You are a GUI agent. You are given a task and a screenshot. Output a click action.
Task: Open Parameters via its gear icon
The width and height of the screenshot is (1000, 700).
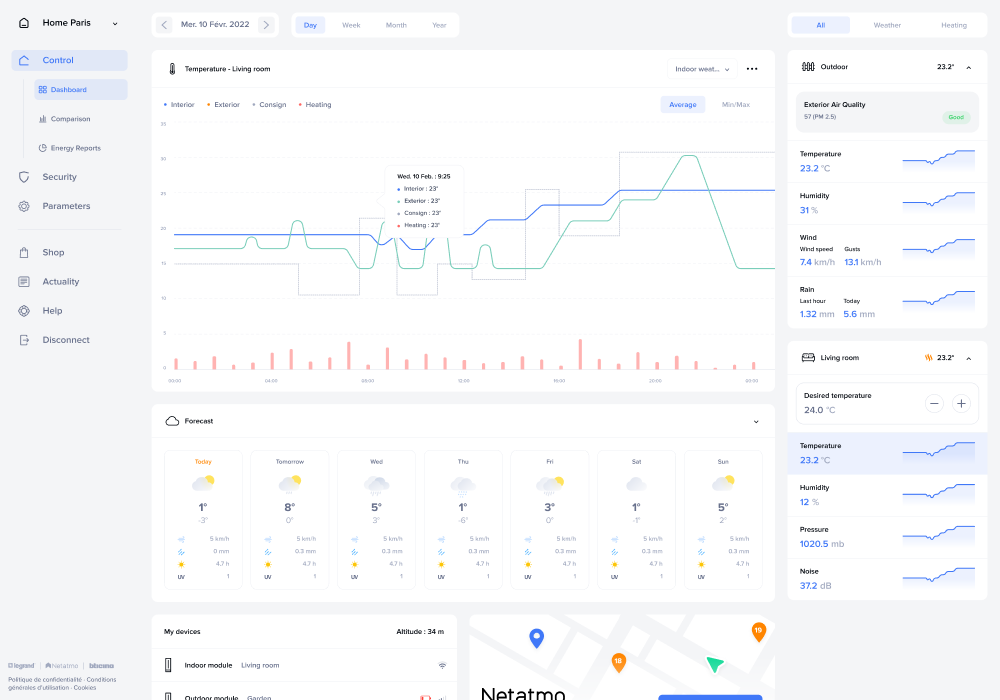click(22, 206)
